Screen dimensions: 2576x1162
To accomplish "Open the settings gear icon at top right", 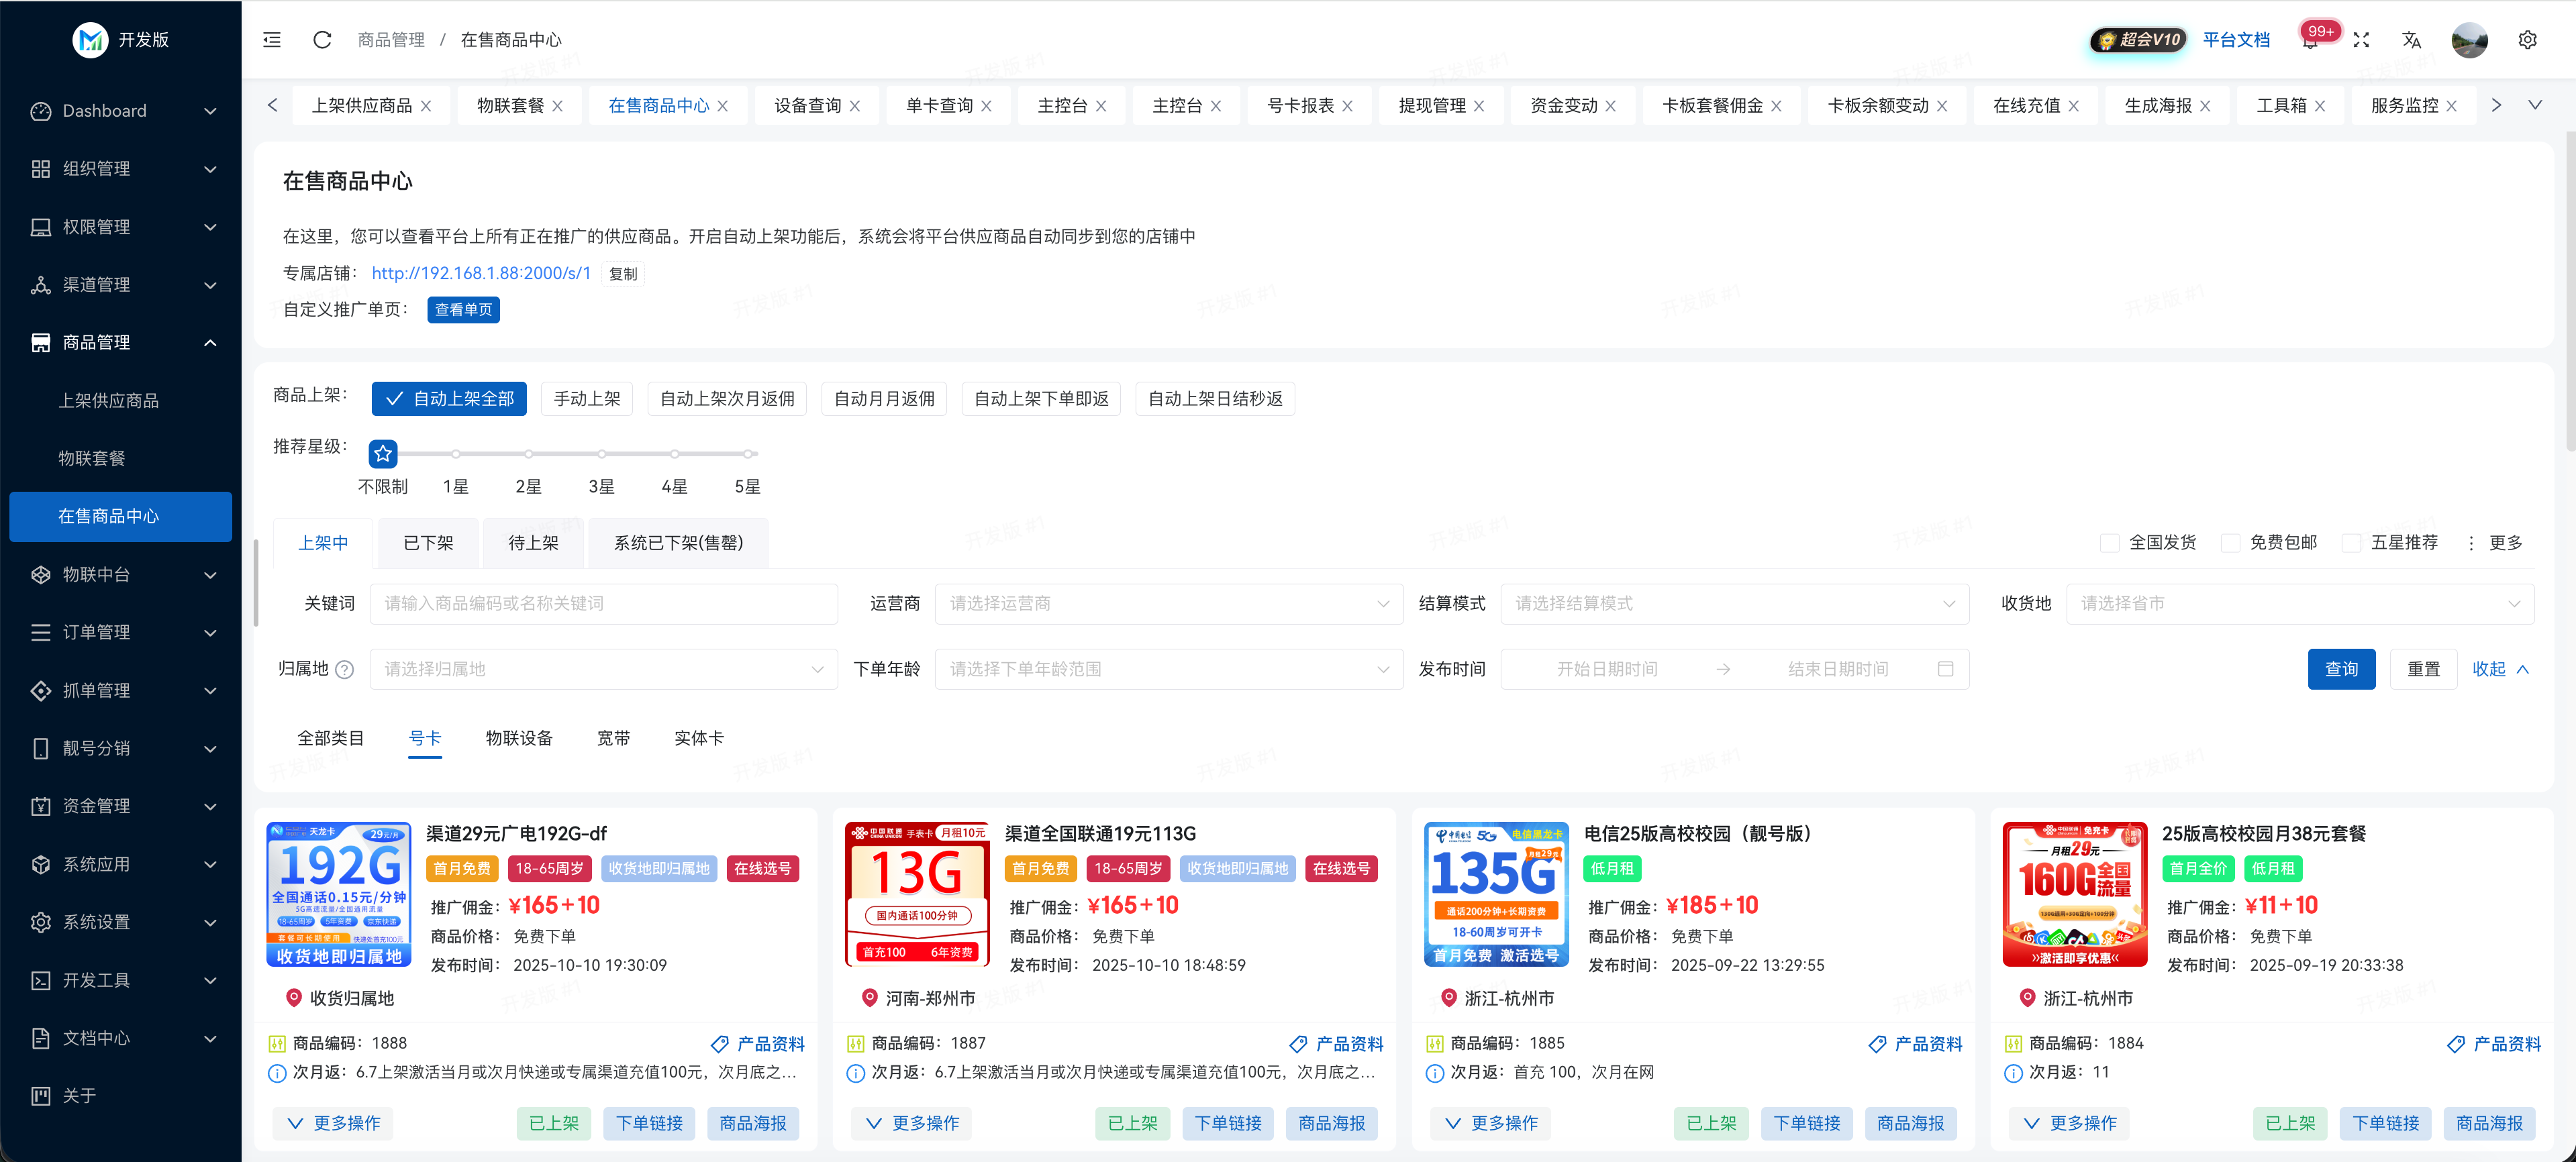I will click(2527, 40).
